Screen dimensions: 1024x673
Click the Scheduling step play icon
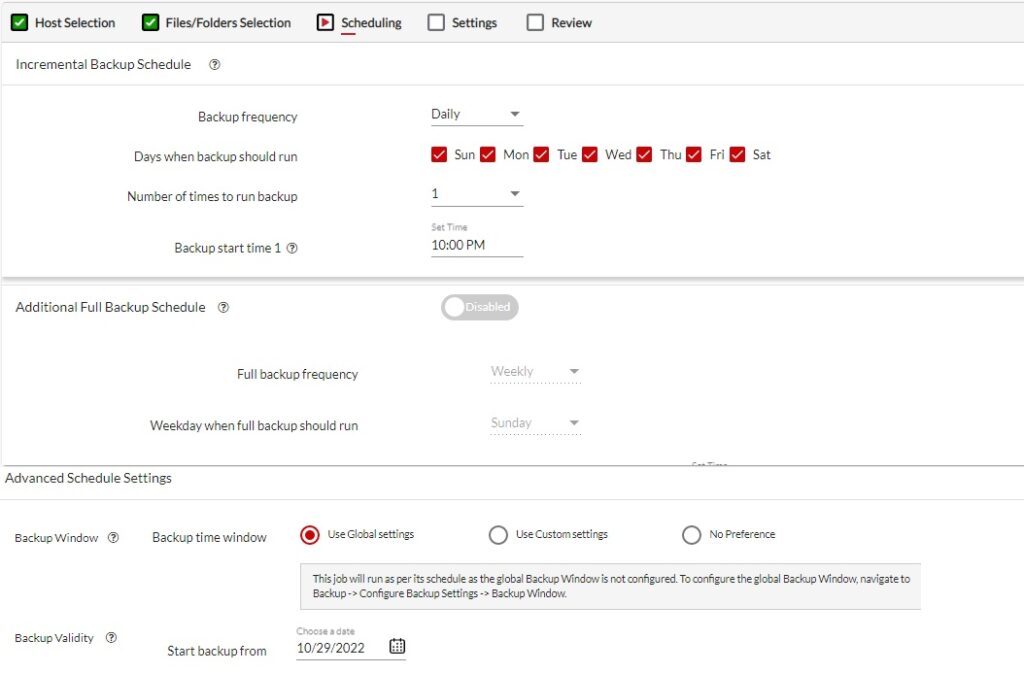coord(325,22)
